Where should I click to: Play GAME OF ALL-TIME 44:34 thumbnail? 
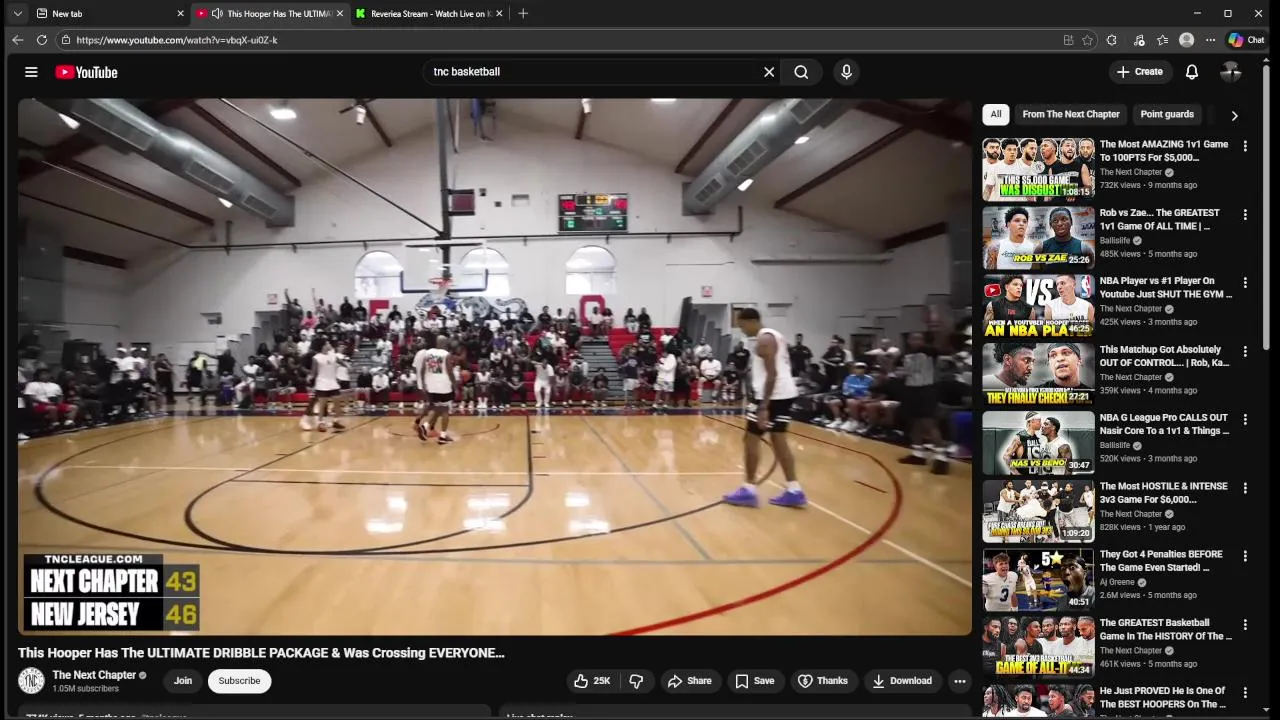pos(1038,648)
